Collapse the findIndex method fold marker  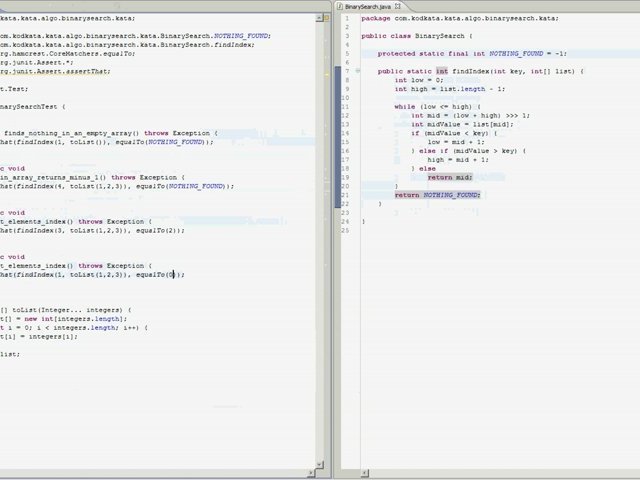(x=359, y=71)
